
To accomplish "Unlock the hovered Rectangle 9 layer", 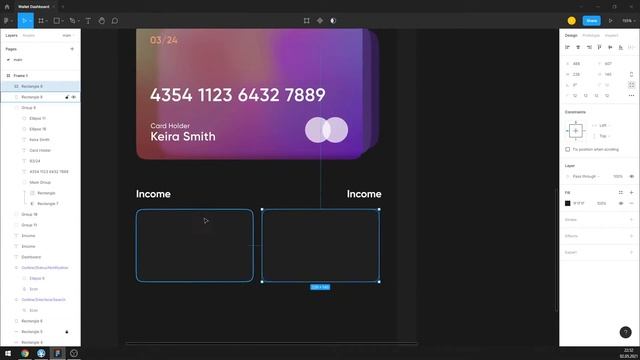I will [x=67, y=97].
